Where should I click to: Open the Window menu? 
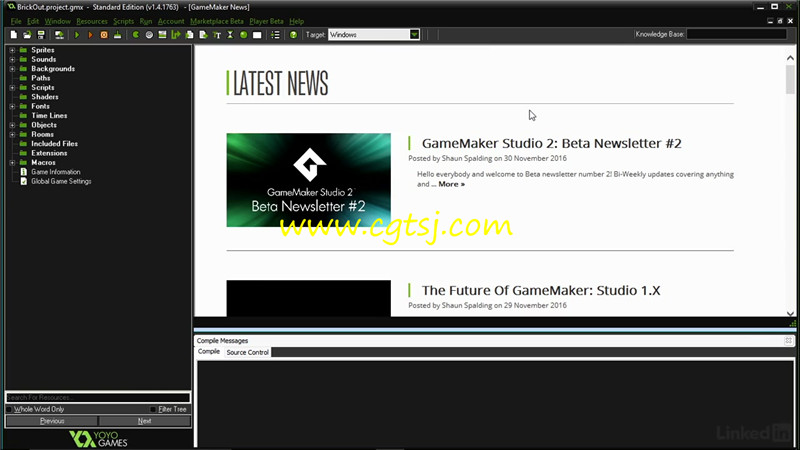click(58, 21)
